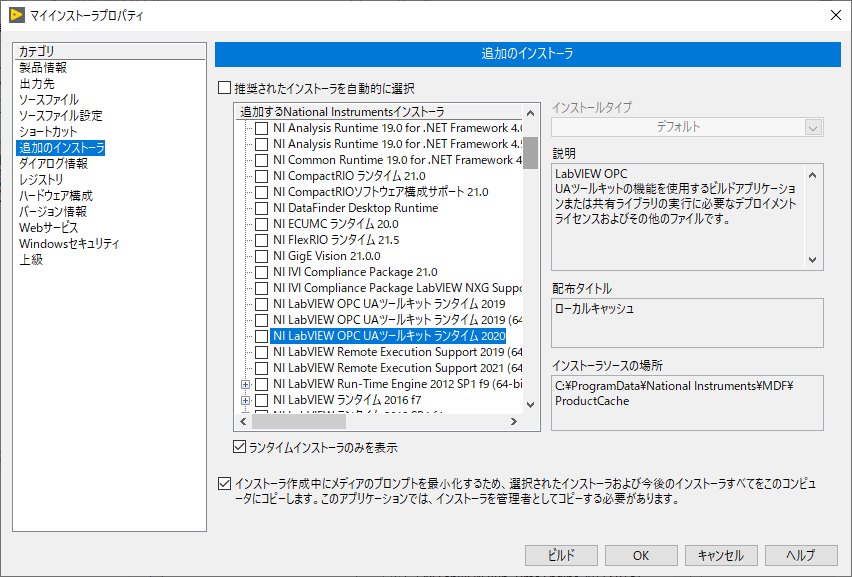The width and height of the screenshot is (852, 577).
Task: Click the LabVIEW title bar icon
Action: [x=16, y=15]
